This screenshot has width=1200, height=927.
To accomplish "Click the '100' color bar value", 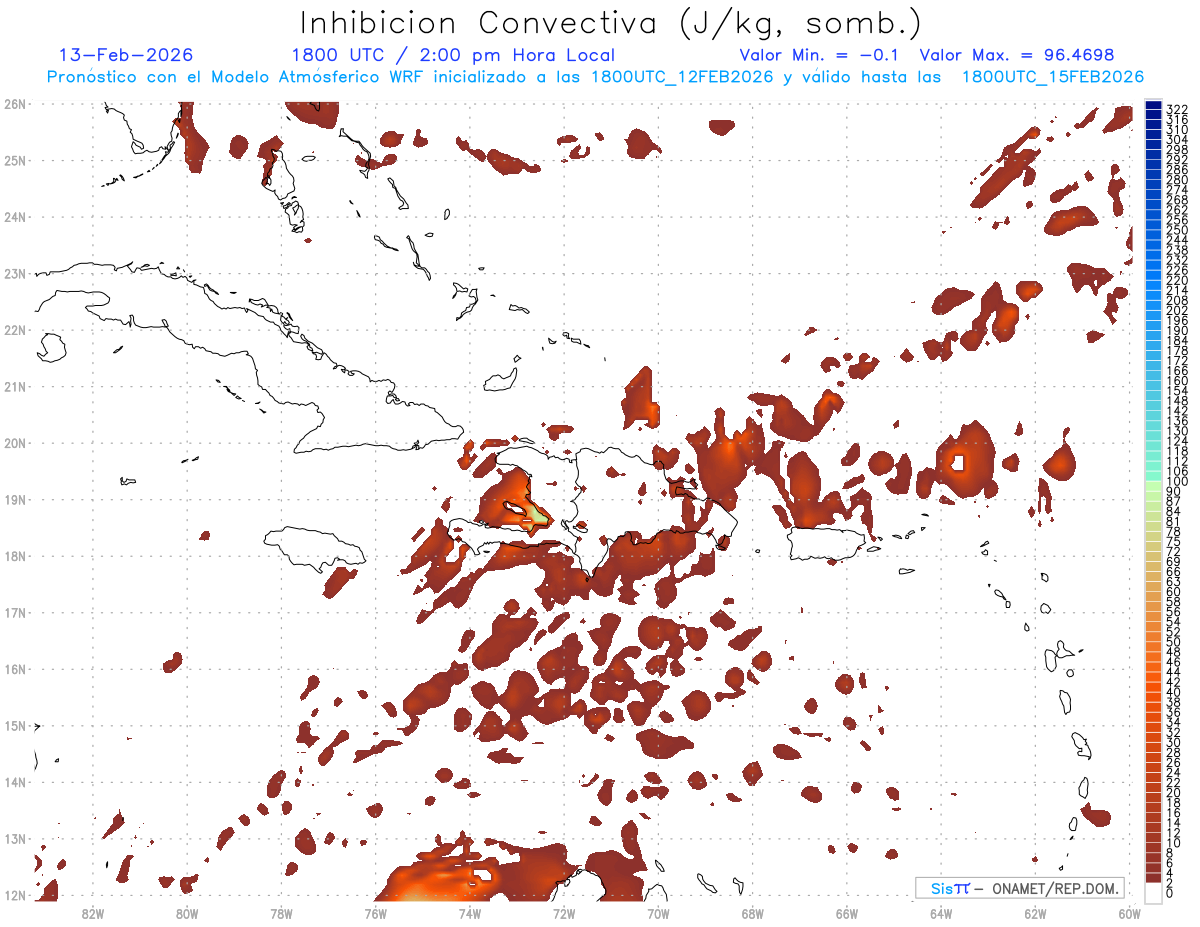I will (1177, 482).
